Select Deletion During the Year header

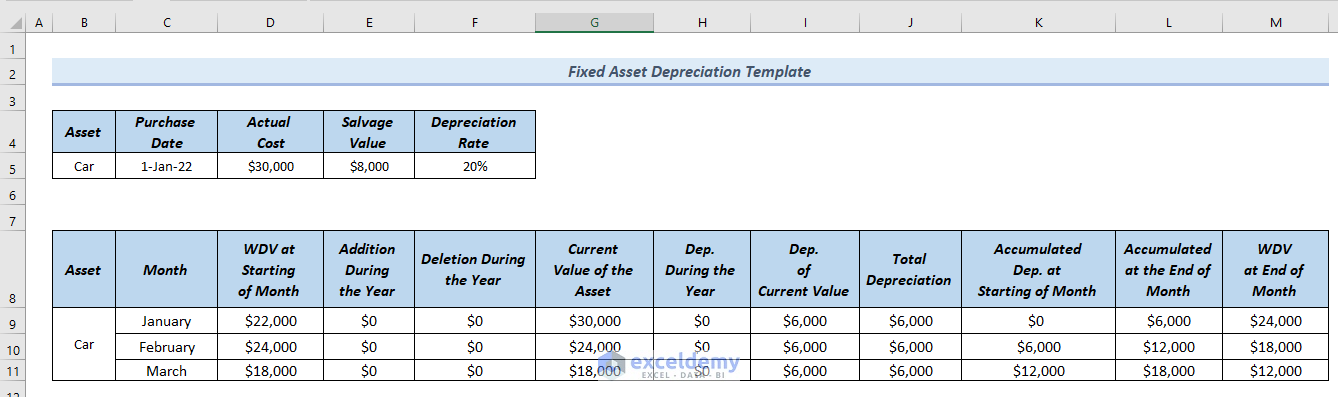tap(474, 270)
